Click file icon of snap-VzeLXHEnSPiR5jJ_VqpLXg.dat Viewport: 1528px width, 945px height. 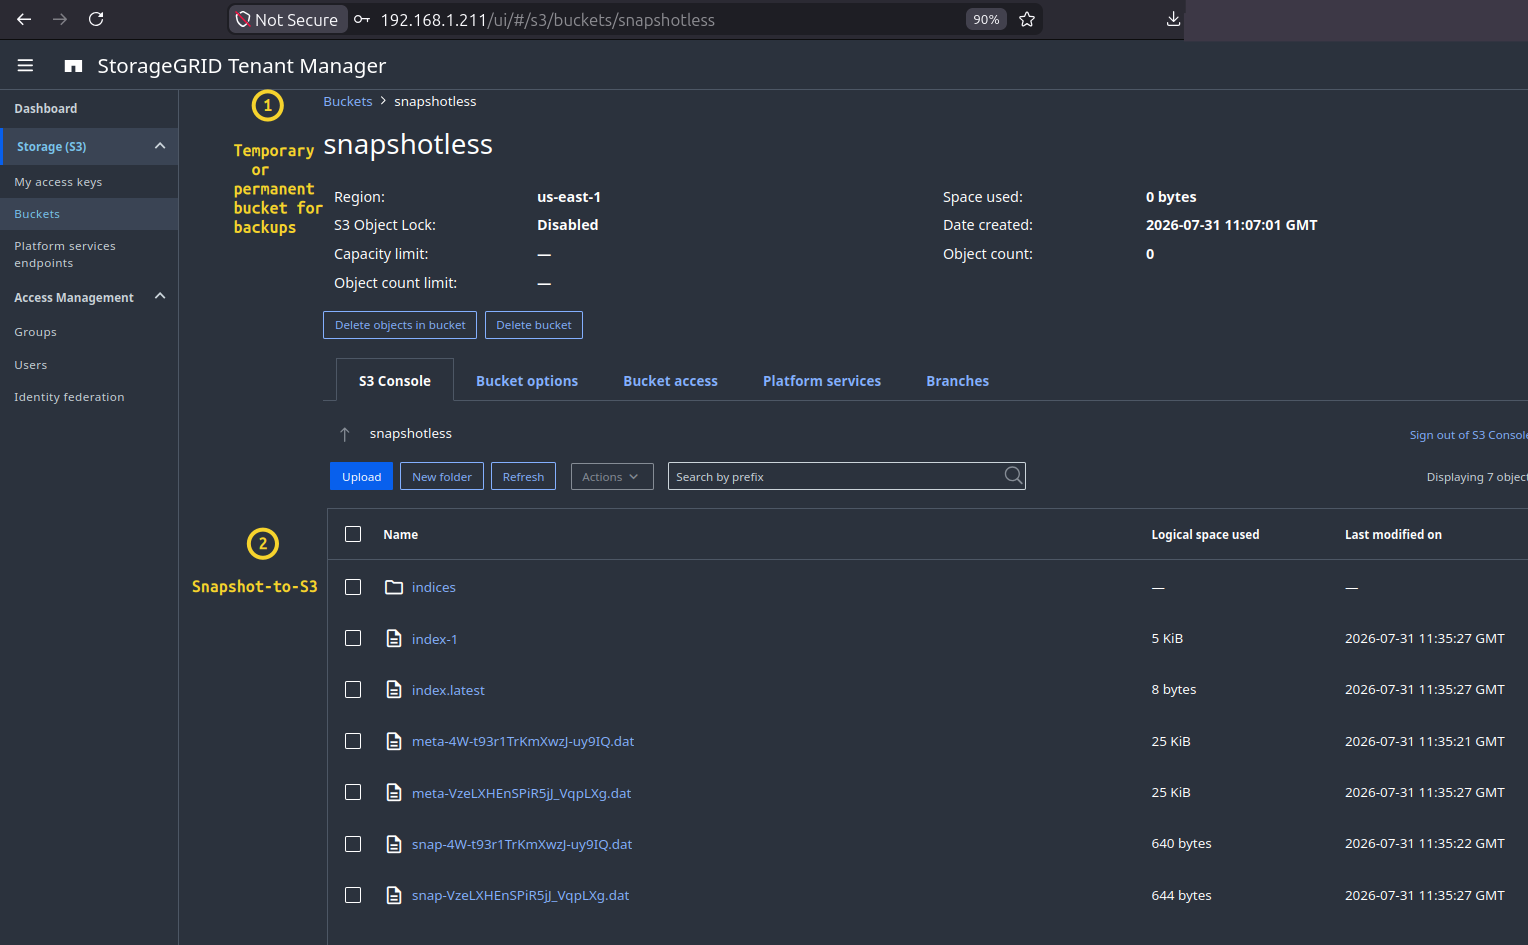[394, 895]
